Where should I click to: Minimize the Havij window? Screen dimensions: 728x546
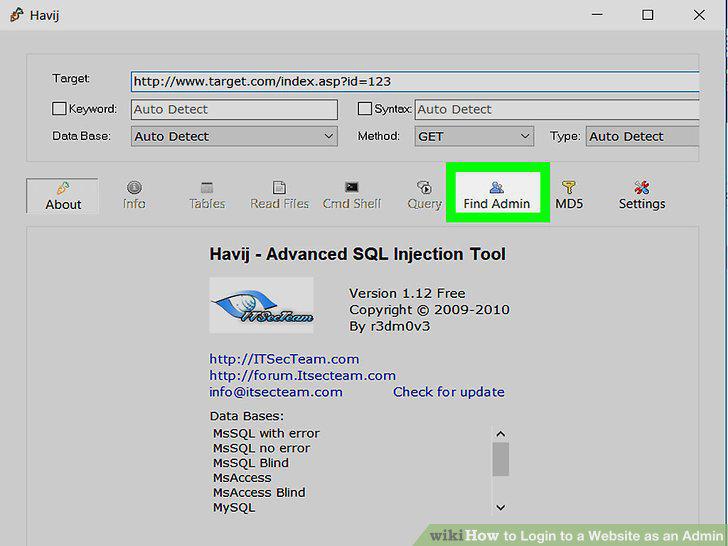[x=598, y=15]
